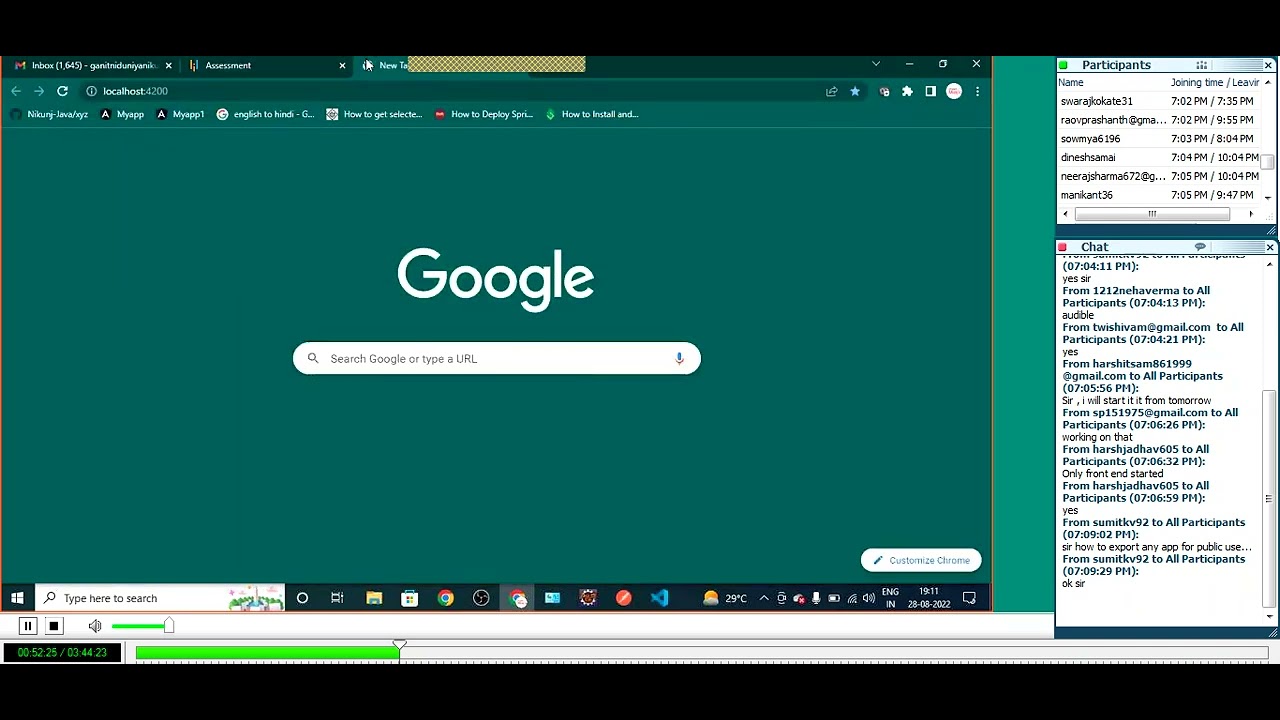Open How to Install and bookmark
Image resolution: width=1280 pixels, height=720 pixels.
click(591, 114)
